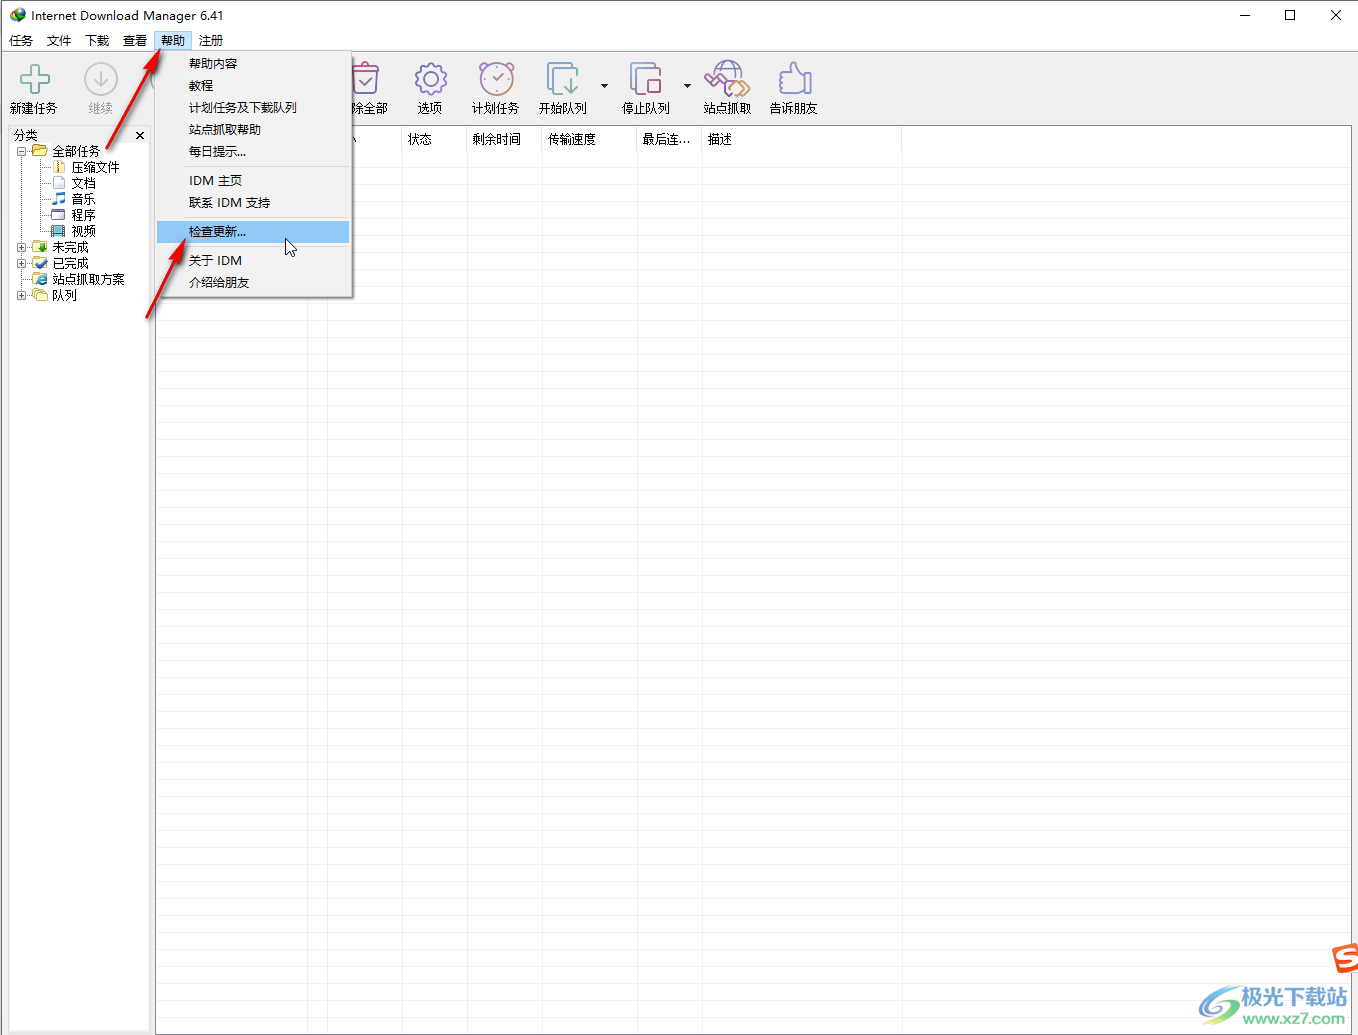Screen dimensions: 1358x1035
Task: Open the 下载 menu
Action: [x=97, y=41]
